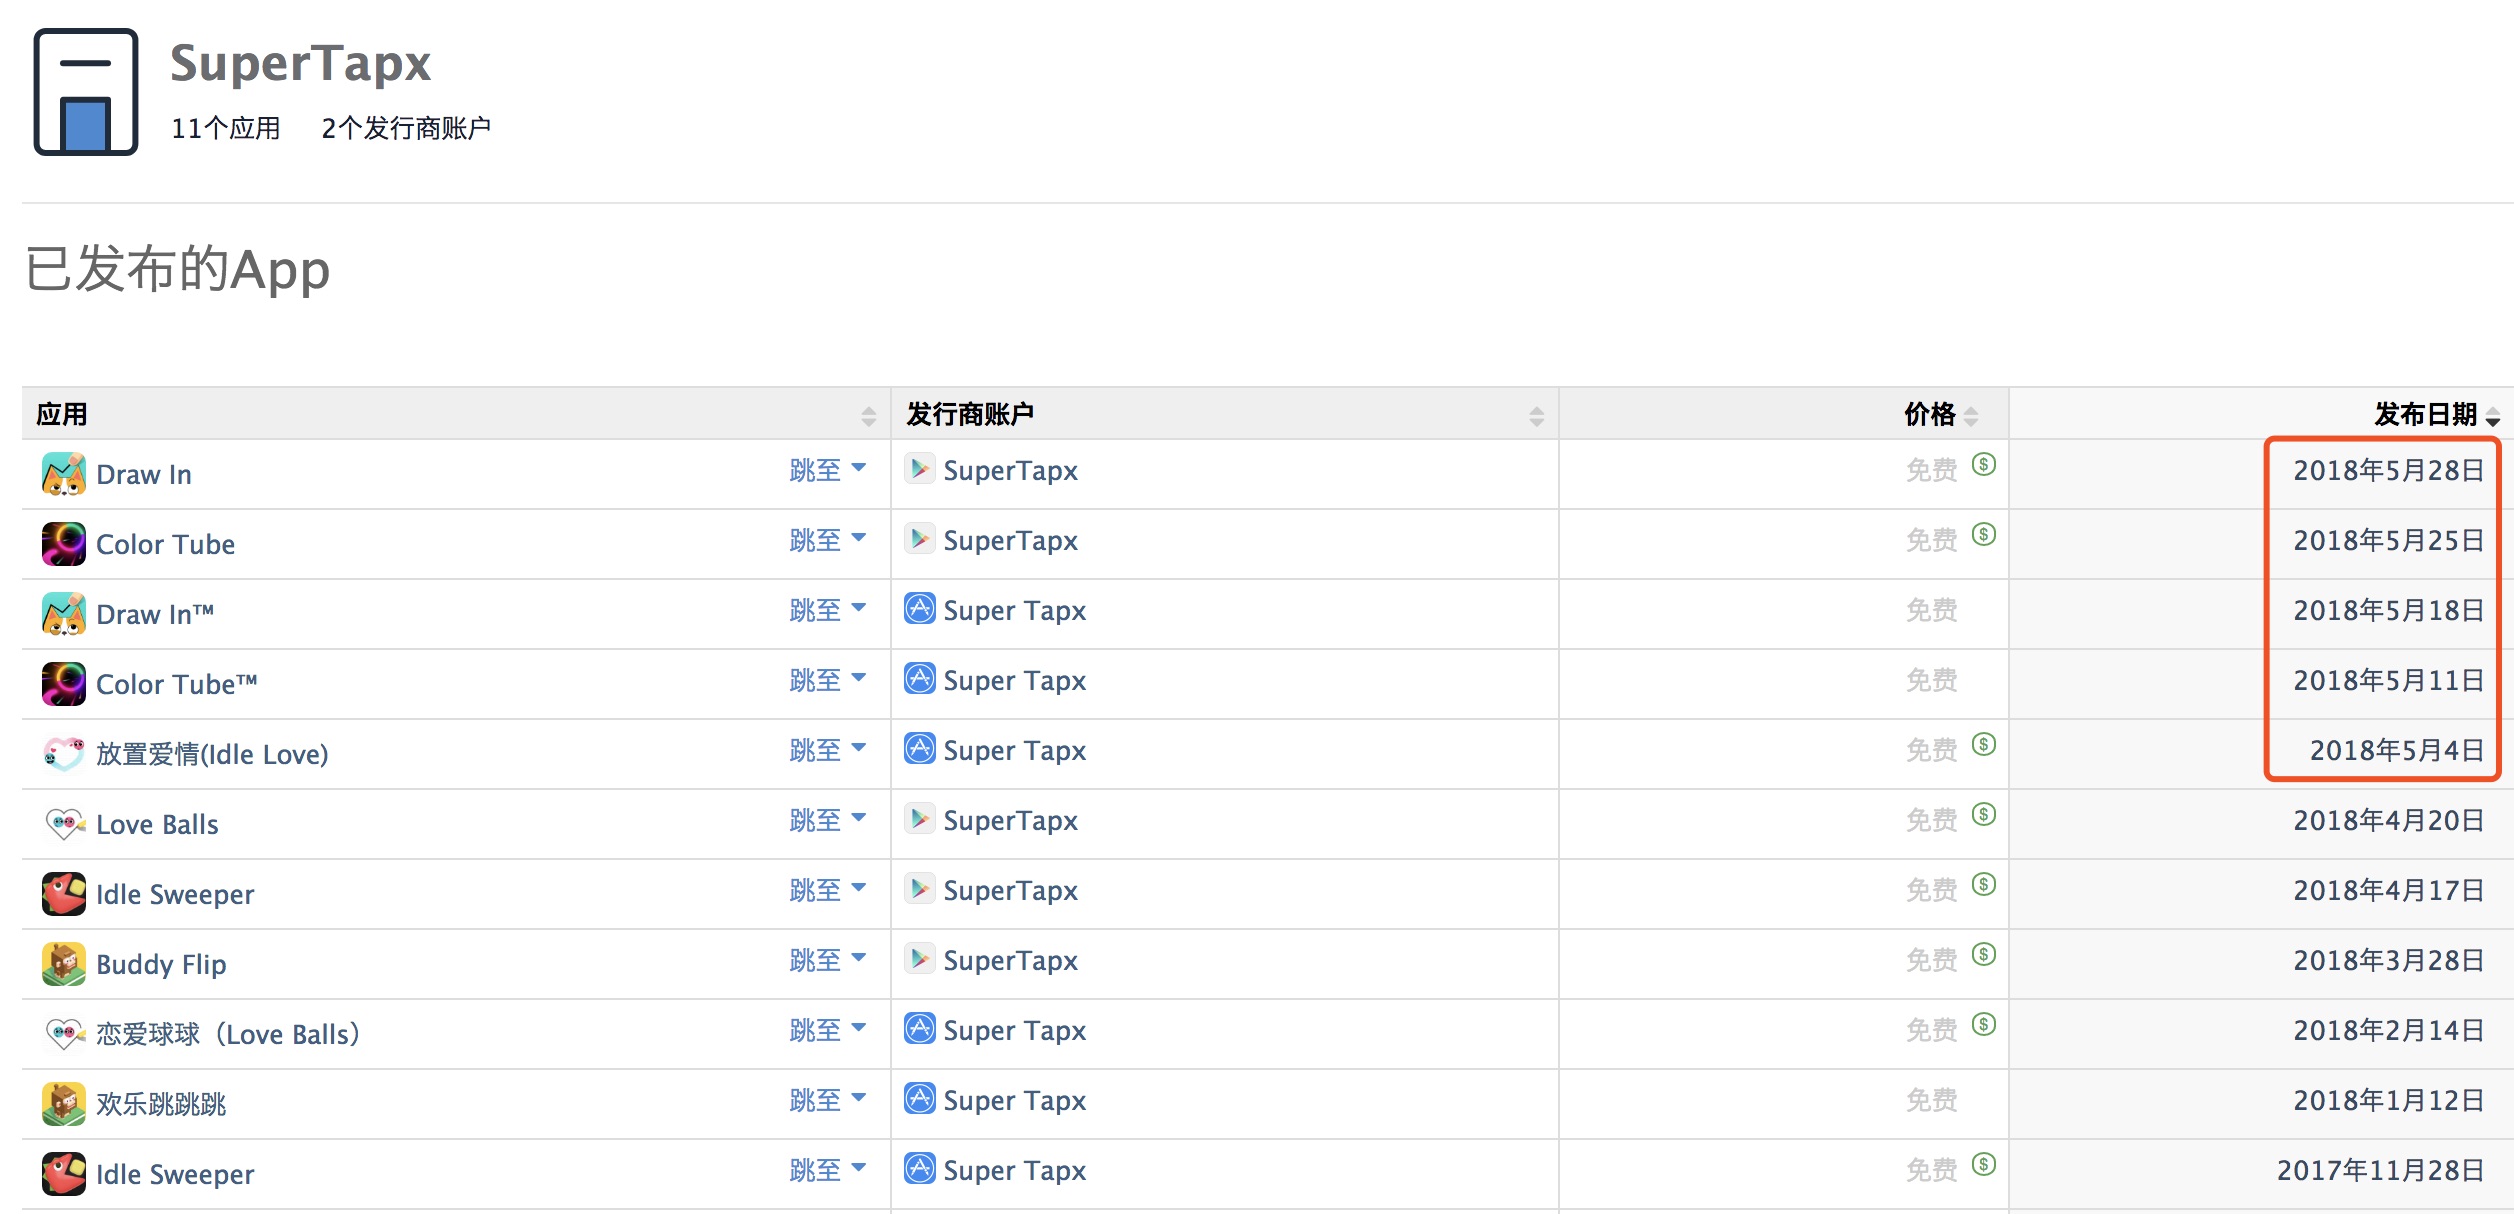2514x1214 pixels.
Task: Click the Draw In™ app icon
Action: 64,614
